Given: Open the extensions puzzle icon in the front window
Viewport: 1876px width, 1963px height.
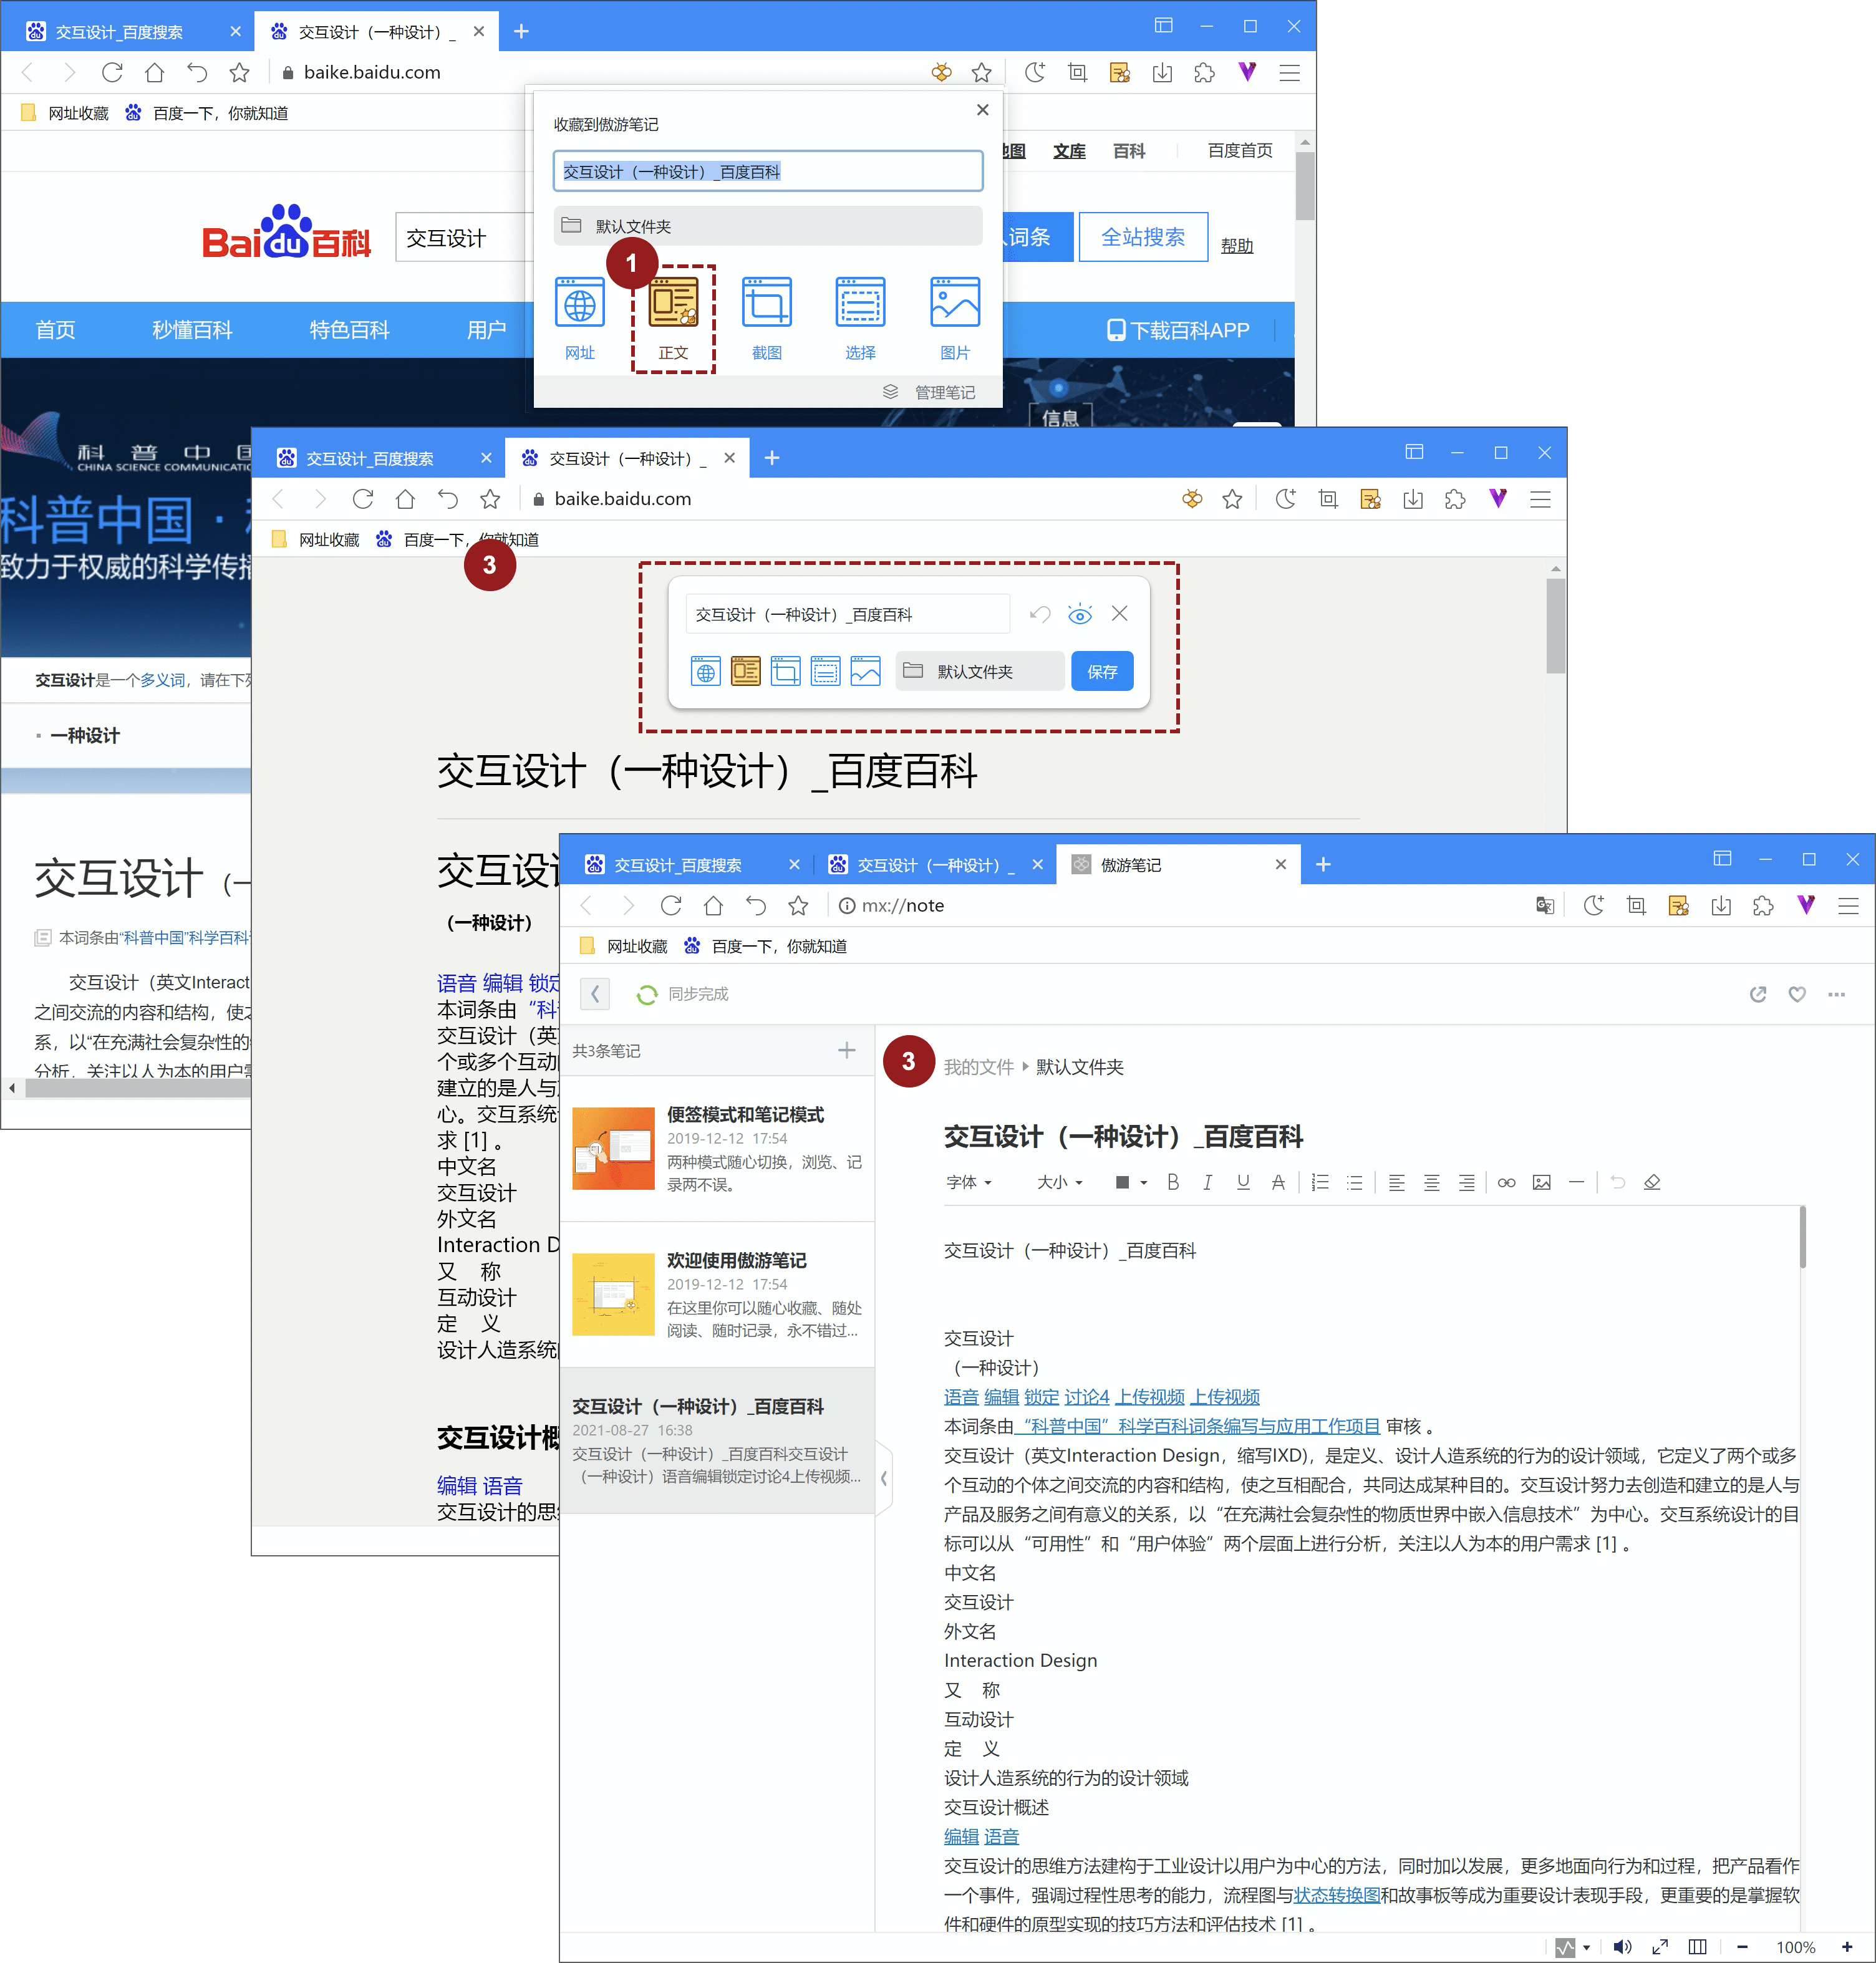Looking at the screenshot, I should pos(1763,905).
